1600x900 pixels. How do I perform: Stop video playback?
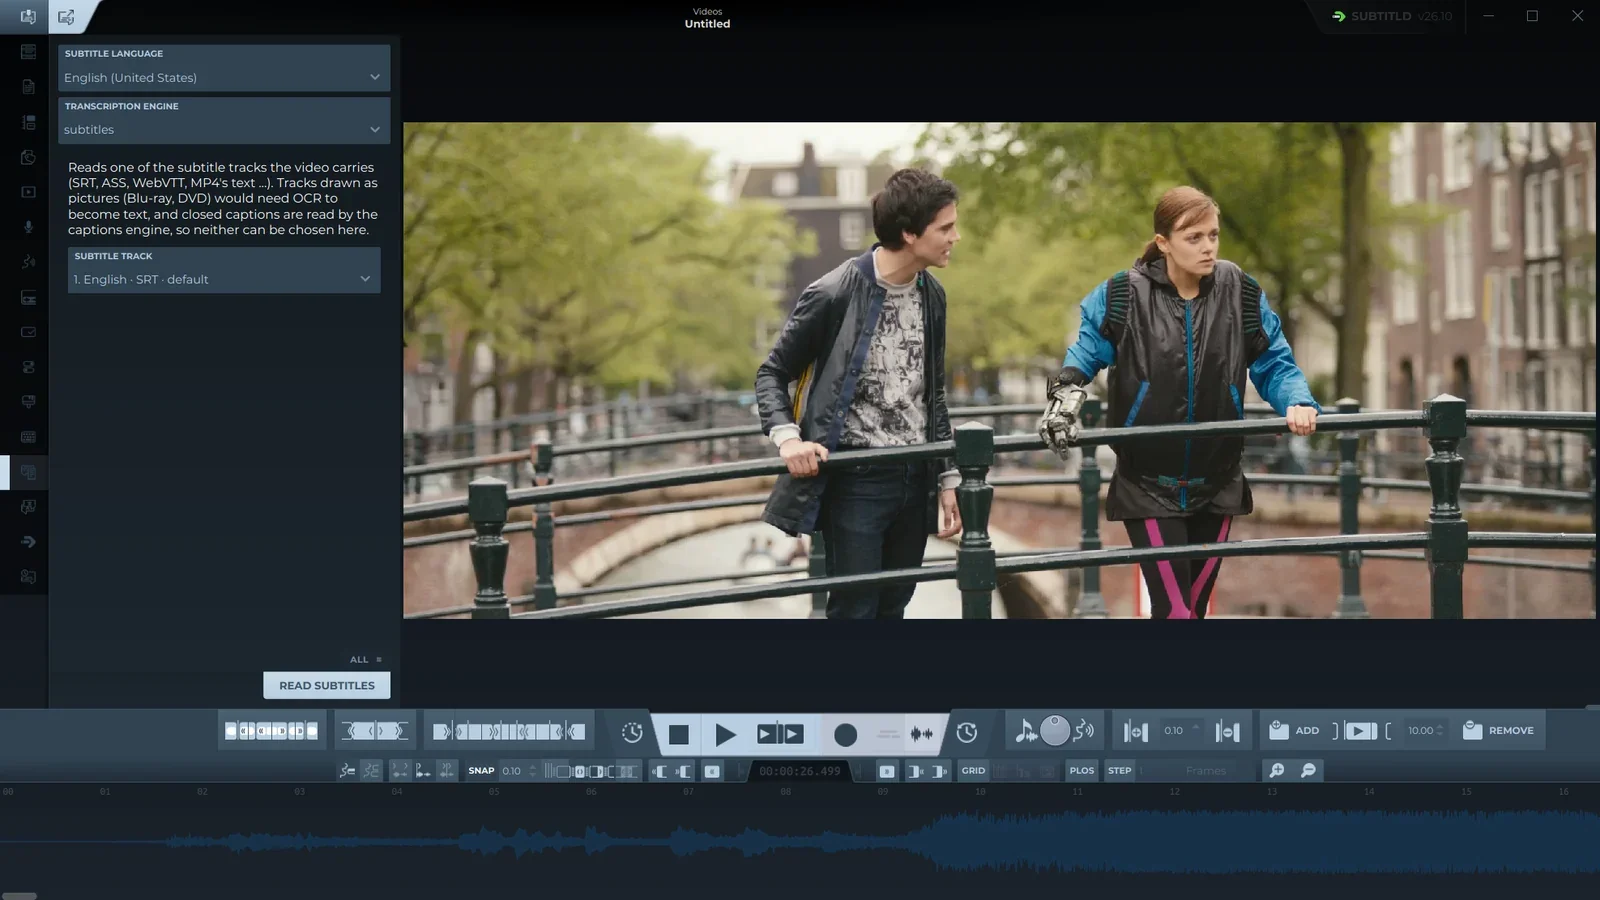678,735
